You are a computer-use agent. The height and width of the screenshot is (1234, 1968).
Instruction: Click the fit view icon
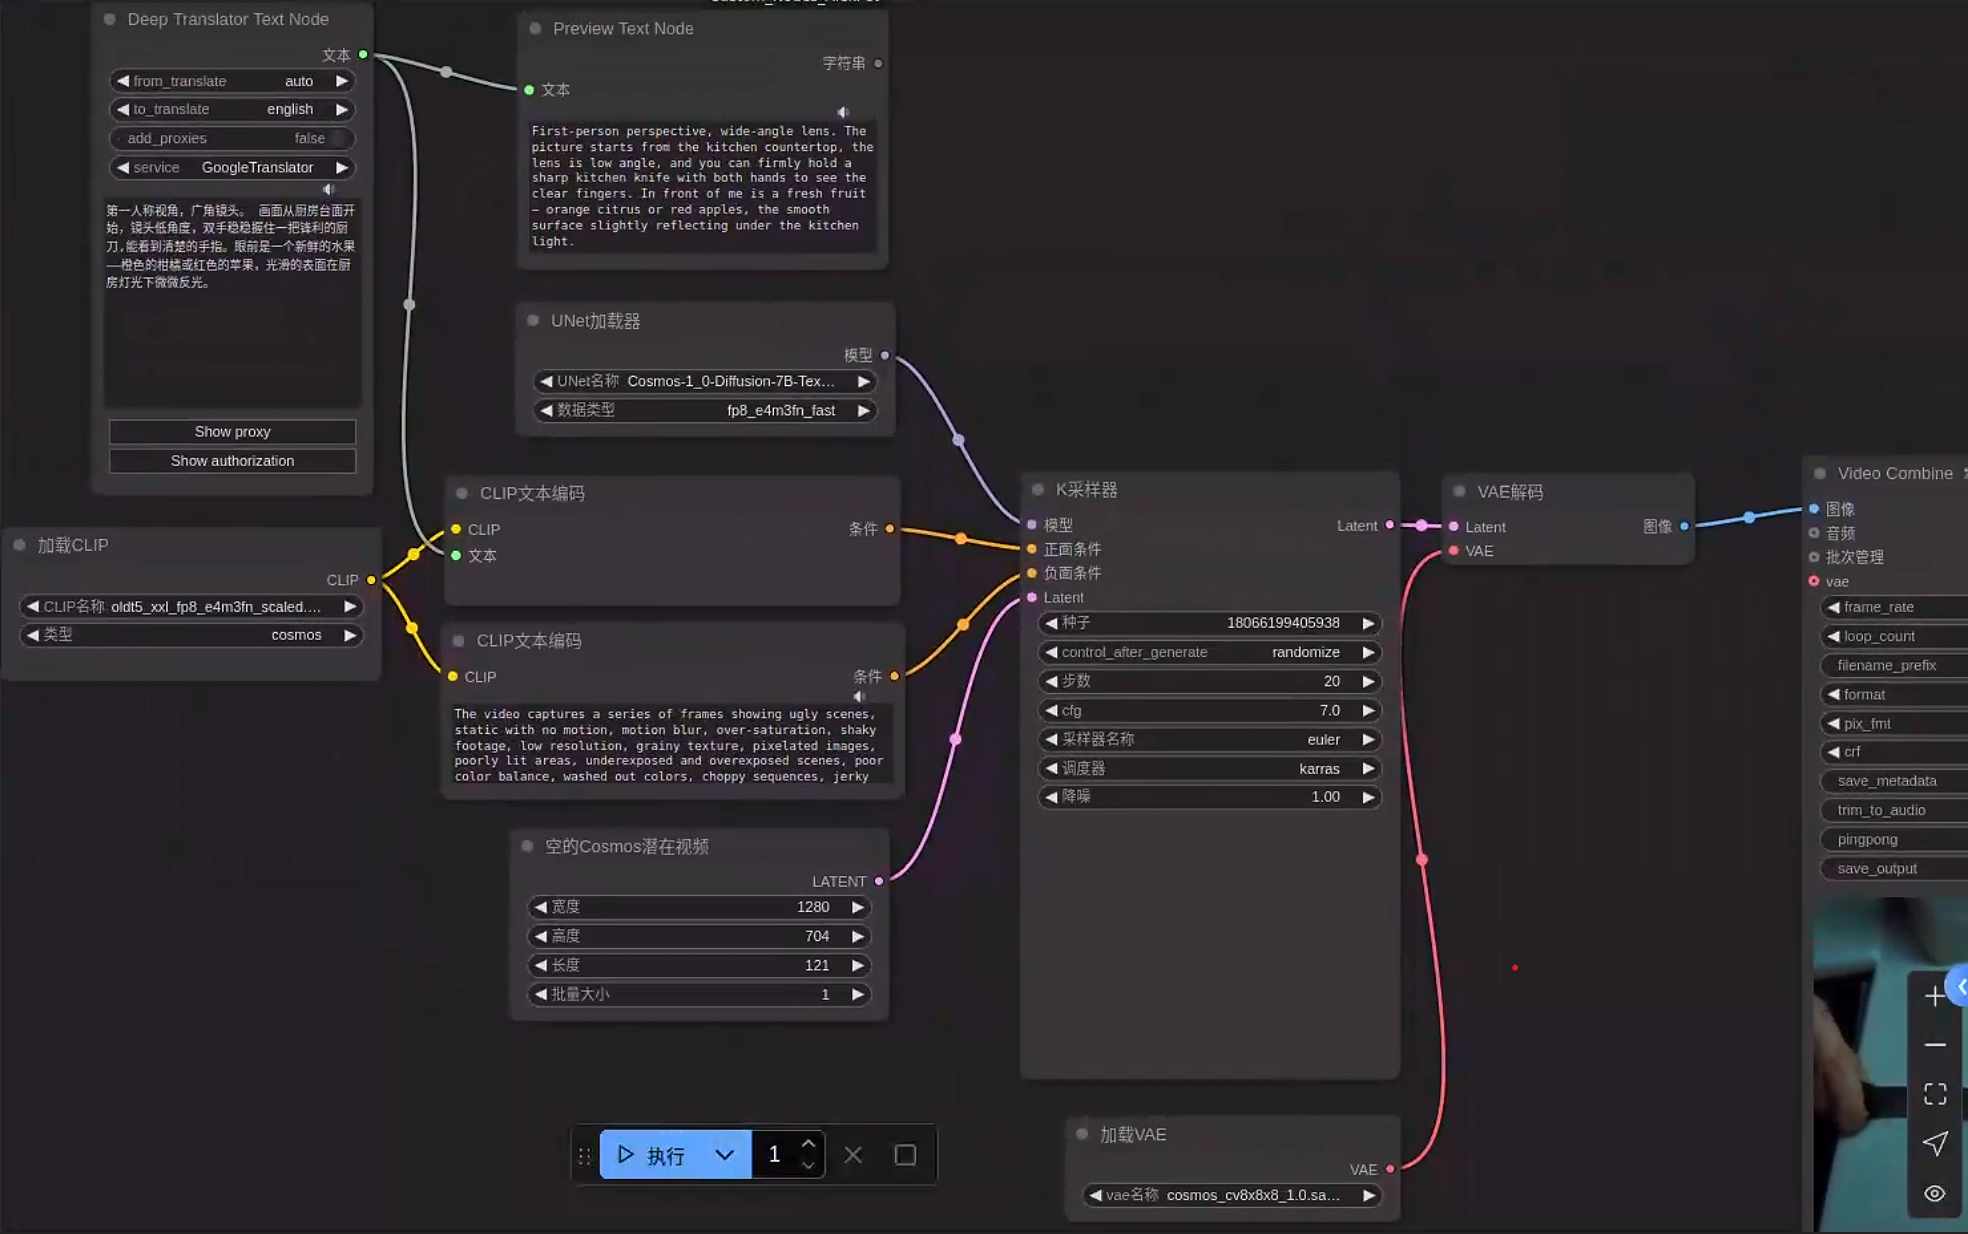[1934, 1094]
